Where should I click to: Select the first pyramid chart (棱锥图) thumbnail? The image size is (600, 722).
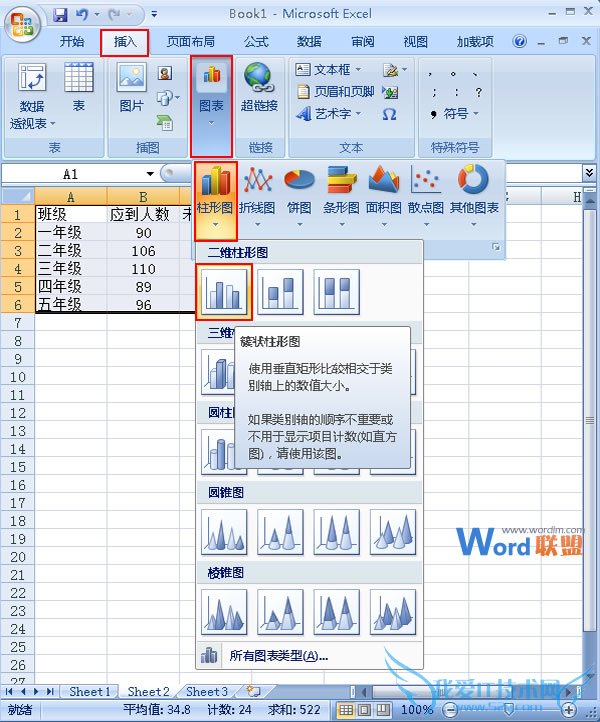pos(224,612)
